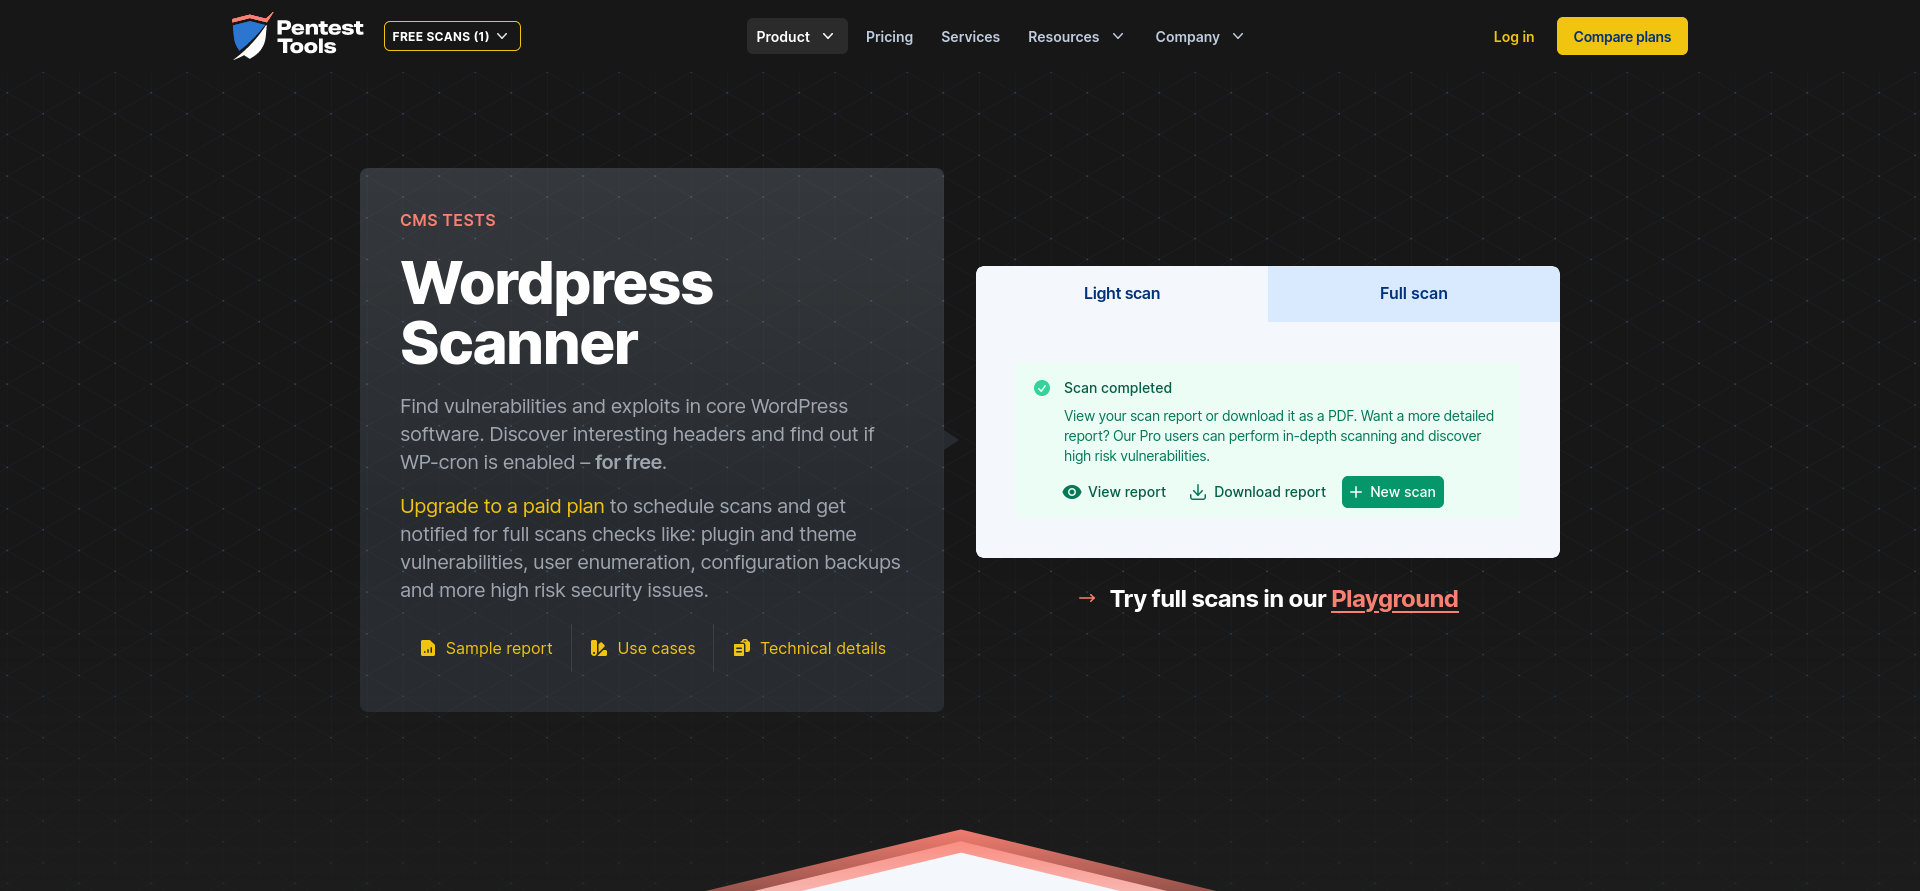1920x891 pixels.
Task: Click the chevron next to Resources
Action: click(1118, 36)
